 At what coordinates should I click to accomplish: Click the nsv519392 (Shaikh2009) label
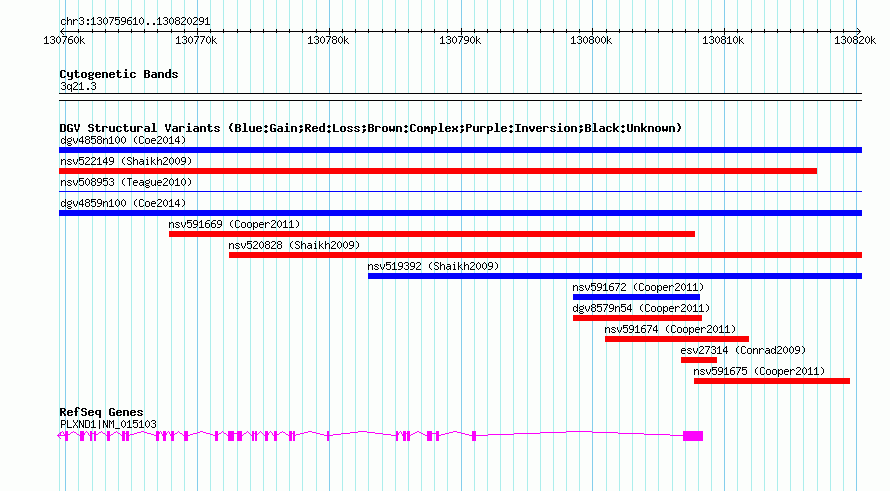[433, 266]
